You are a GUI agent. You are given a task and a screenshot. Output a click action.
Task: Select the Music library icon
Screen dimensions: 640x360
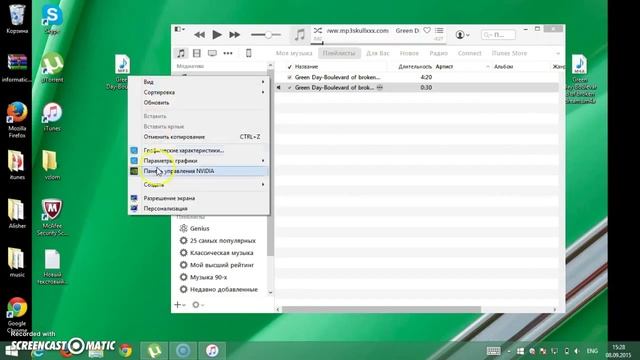point(181,53)
